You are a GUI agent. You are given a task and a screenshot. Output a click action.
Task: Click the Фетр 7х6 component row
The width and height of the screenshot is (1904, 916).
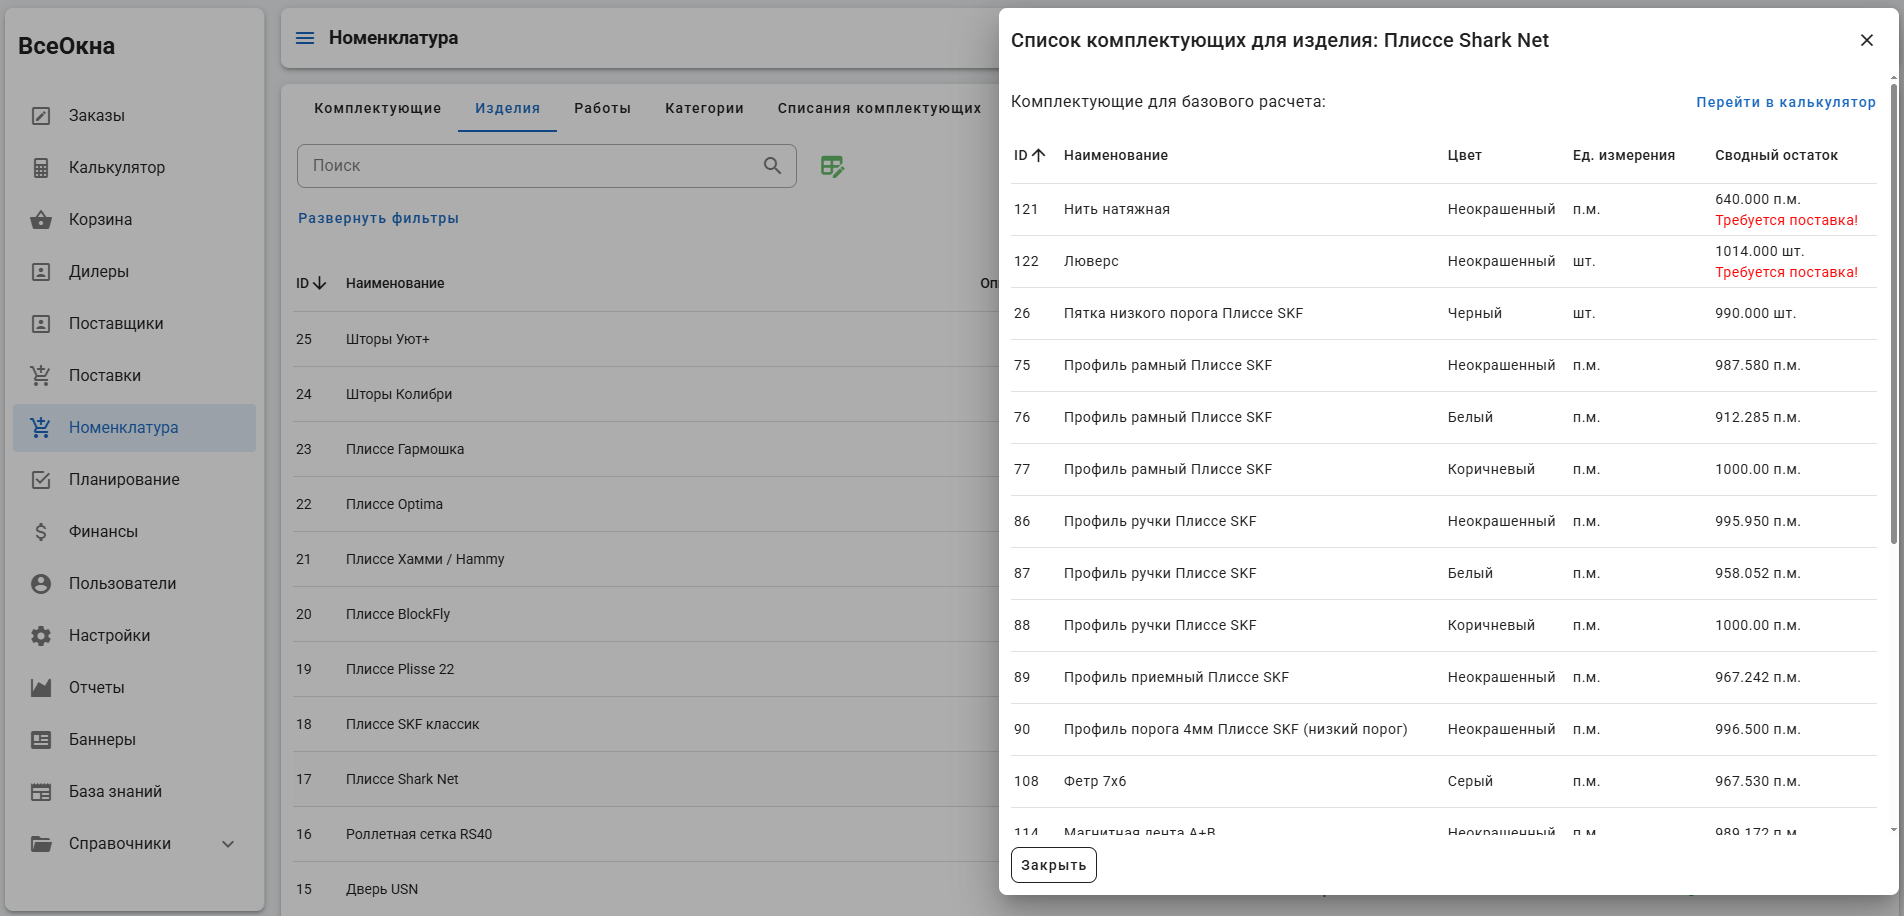click(x=1443, y=782)
